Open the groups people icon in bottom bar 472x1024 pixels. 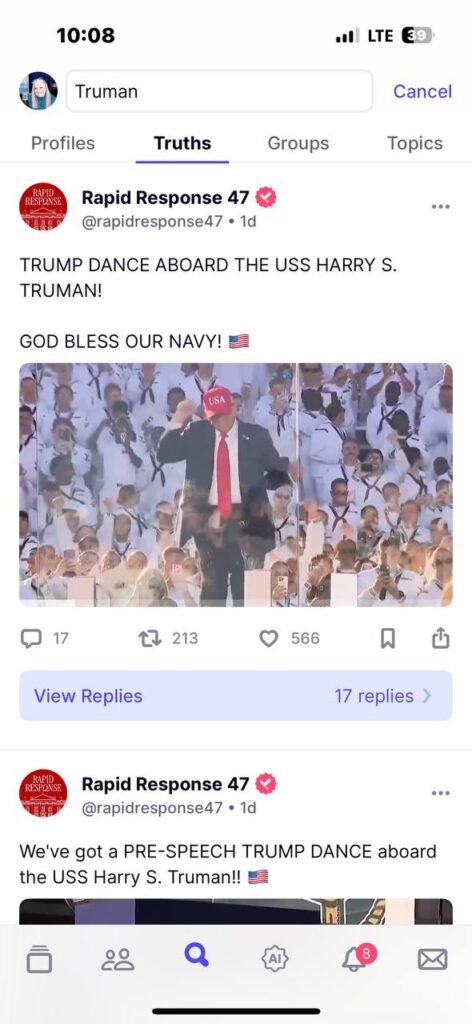tap(118, 959)
